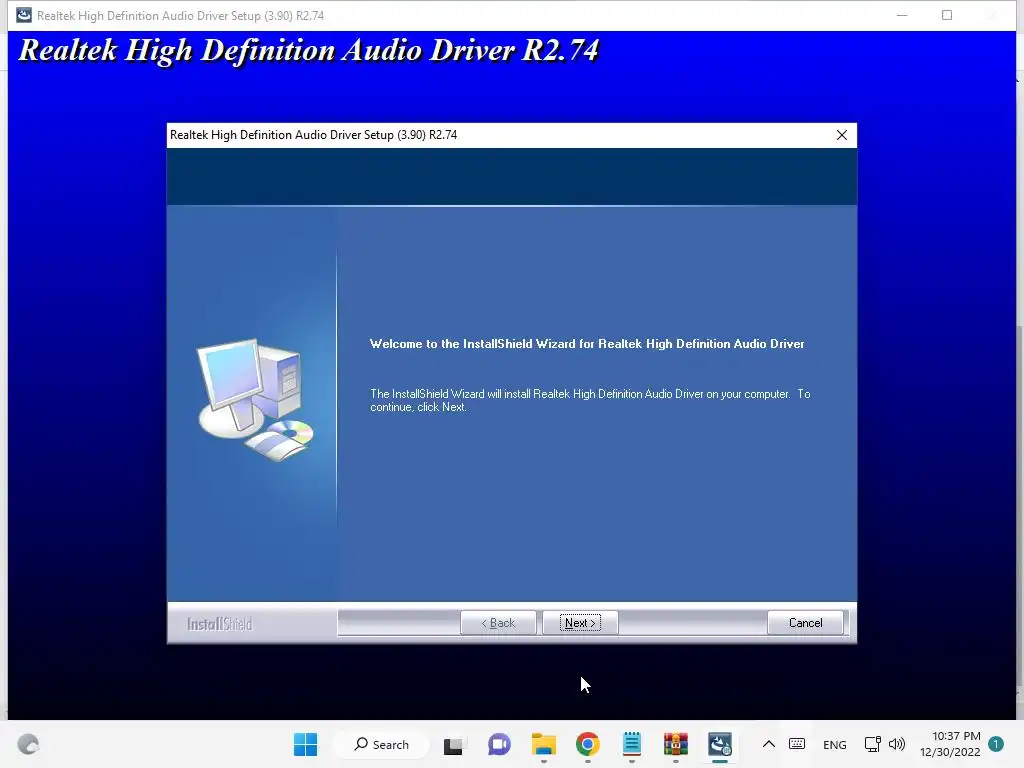The image size is (1024, 768).
Task: Click the dialog title Realtek Setup (3.90) R2.74
Action: [x=313, y=135]
